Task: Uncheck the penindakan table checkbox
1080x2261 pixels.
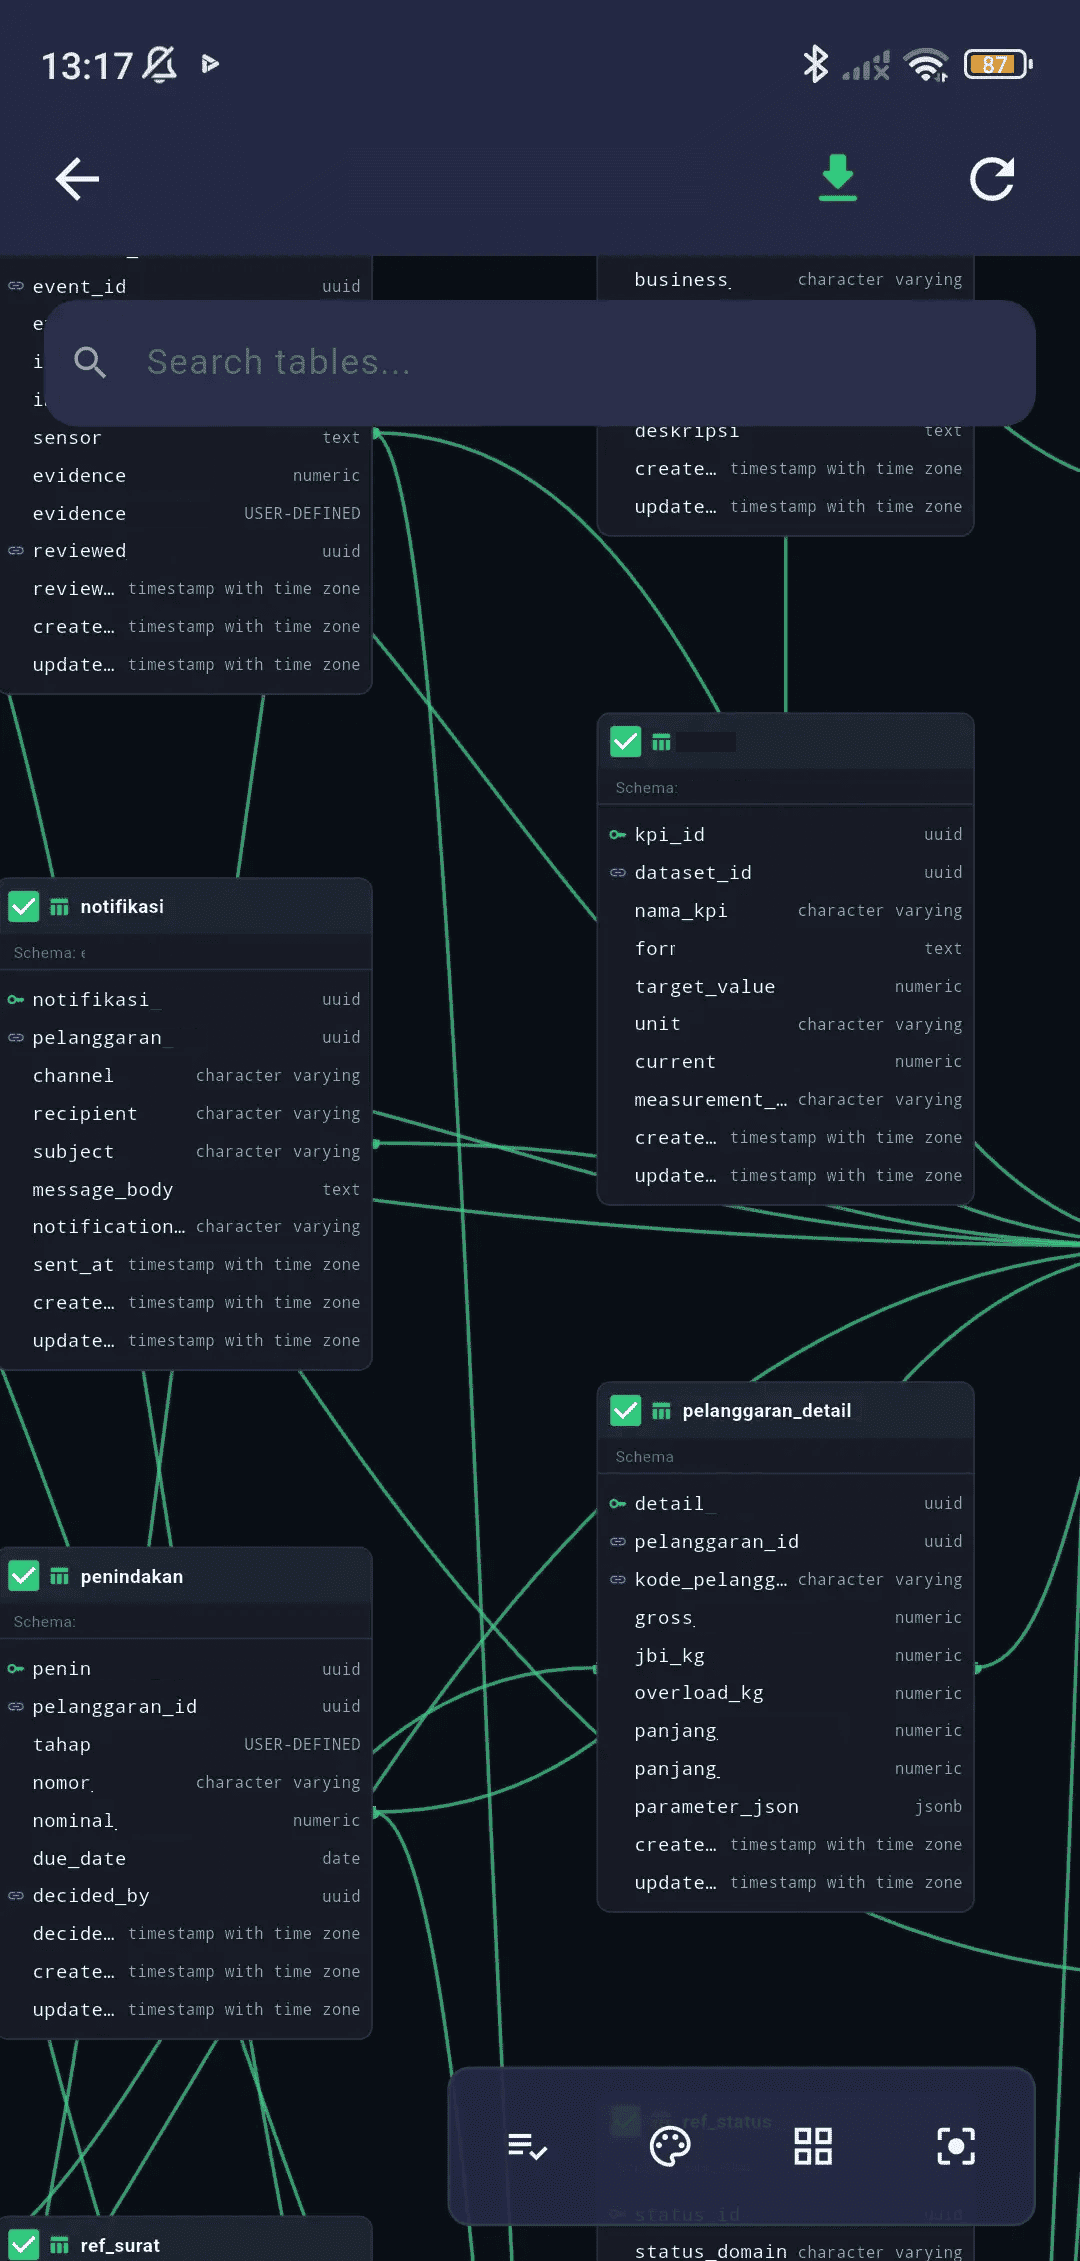Action: 23,1577
